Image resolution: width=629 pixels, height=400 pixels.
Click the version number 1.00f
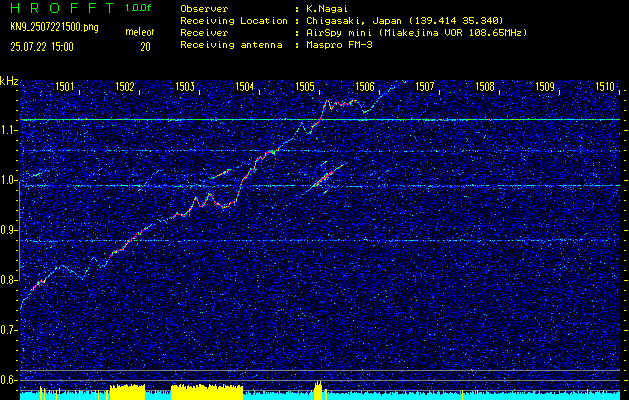[138, 8]
